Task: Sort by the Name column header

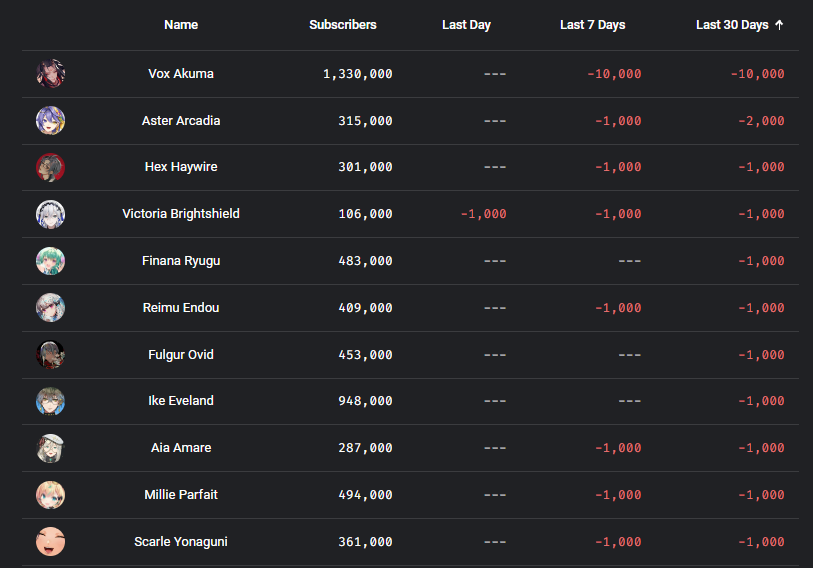Action: pos(181,25)
